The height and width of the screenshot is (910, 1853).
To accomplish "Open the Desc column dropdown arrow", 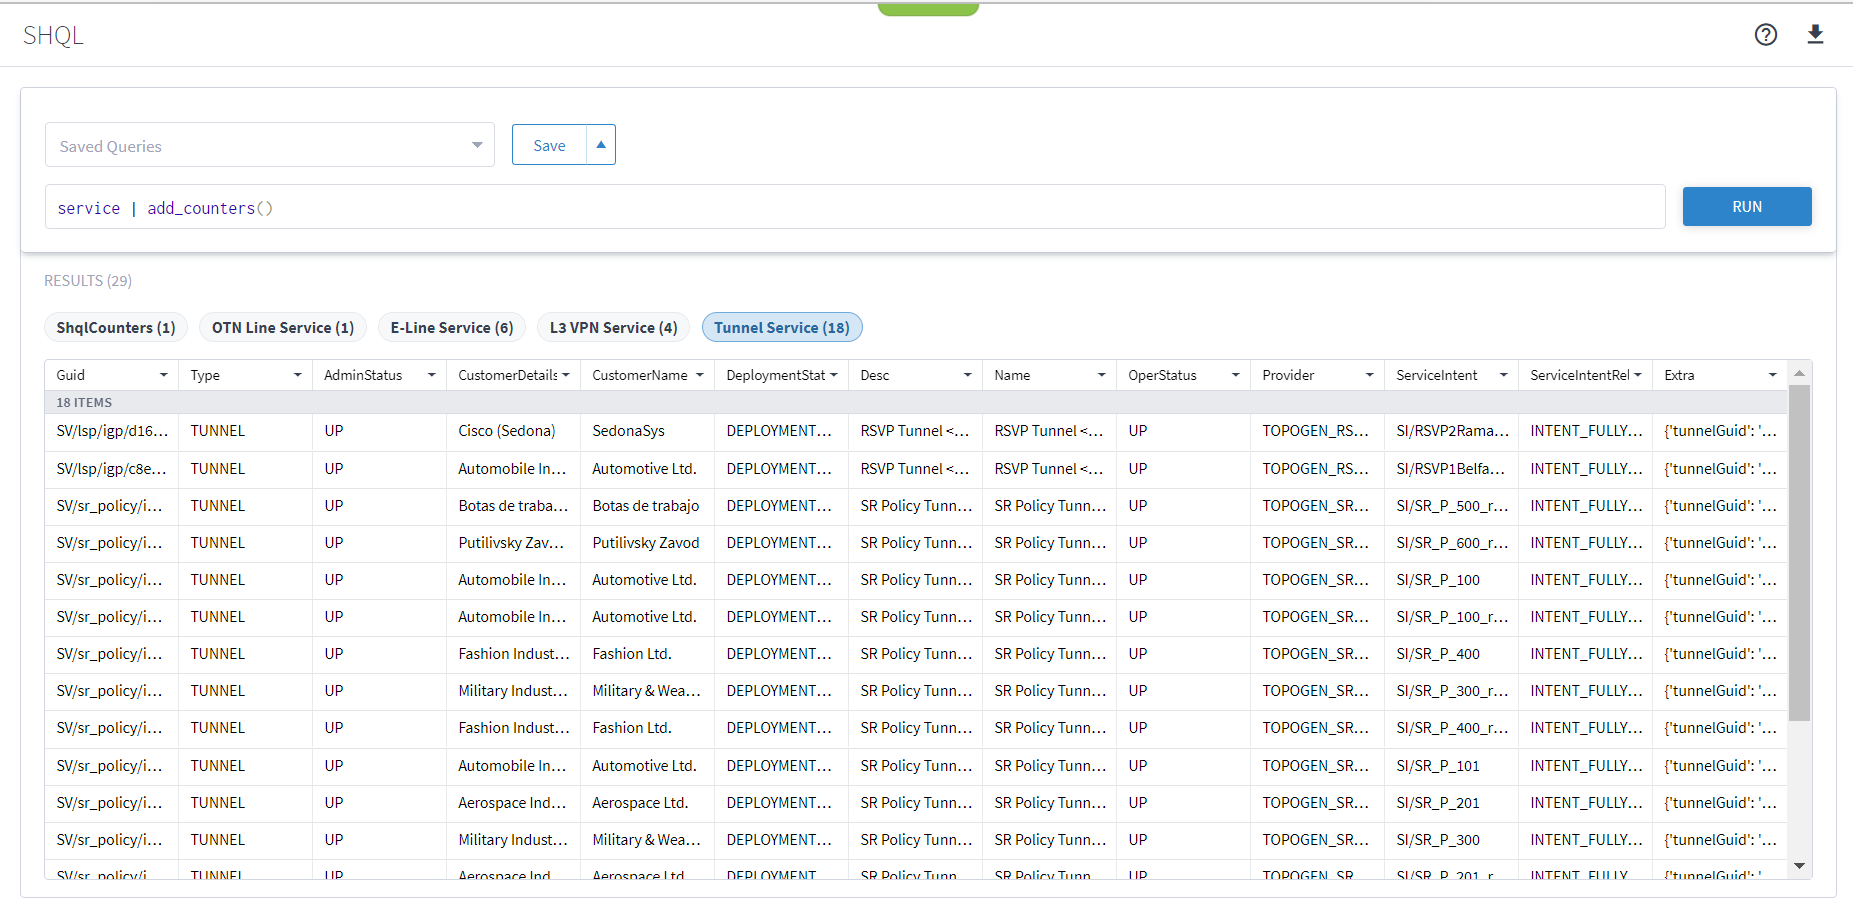I will (x=968, y=375).
